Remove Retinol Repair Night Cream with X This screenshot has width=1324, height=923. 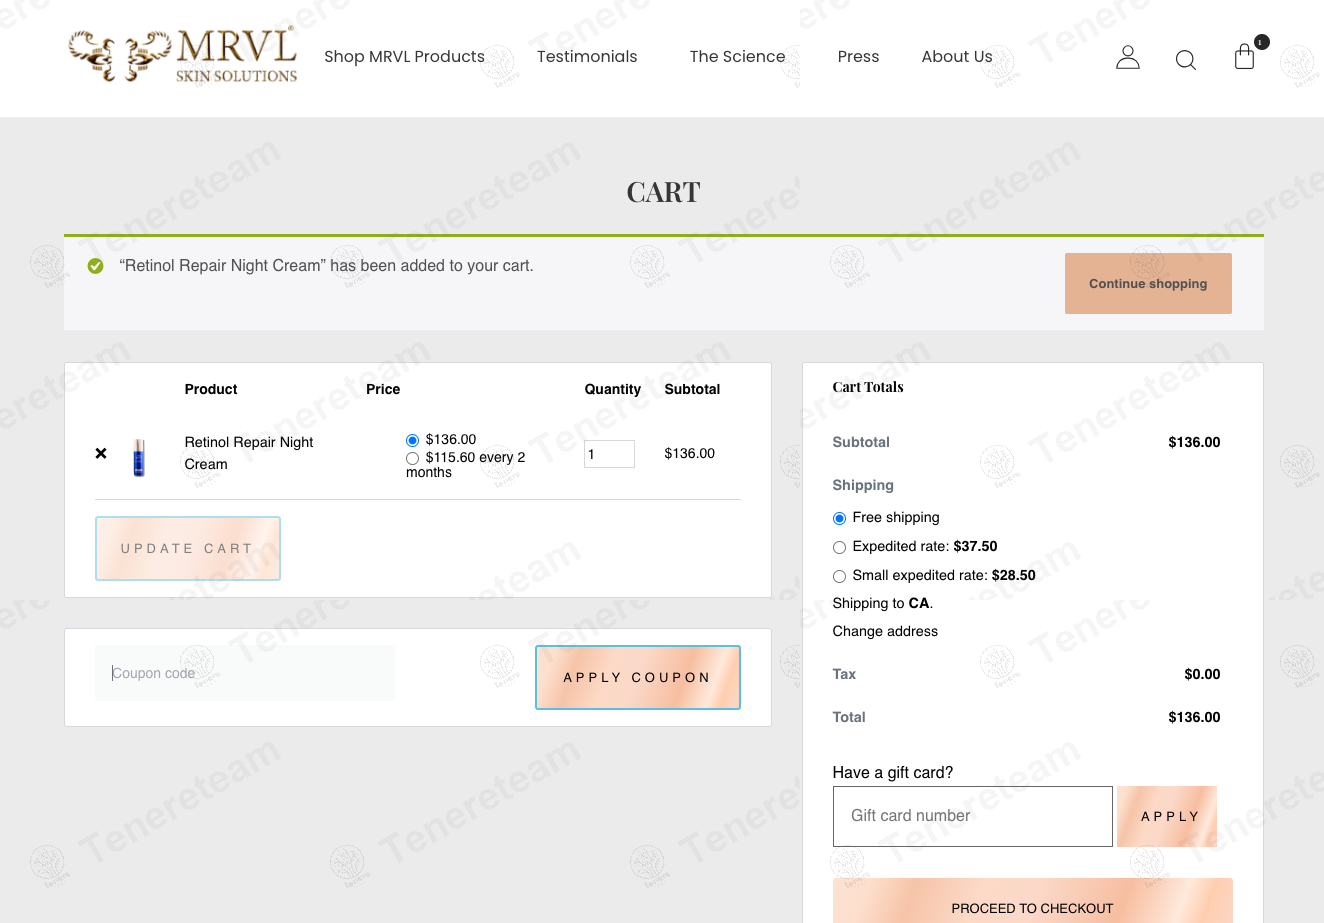coord(101,453)
